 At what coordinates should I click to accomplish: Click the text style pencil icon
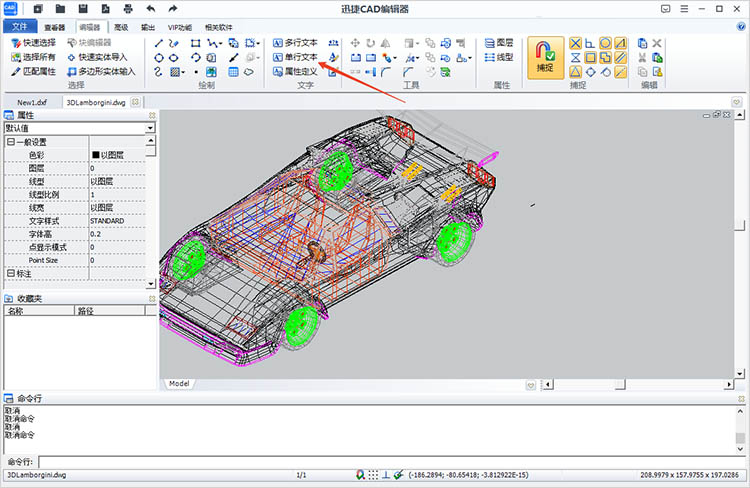333,57
